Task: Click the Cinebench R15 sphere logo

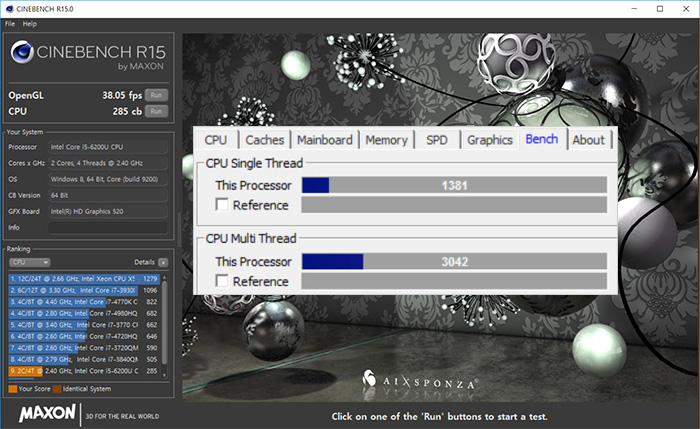Action: coord(22,52)
